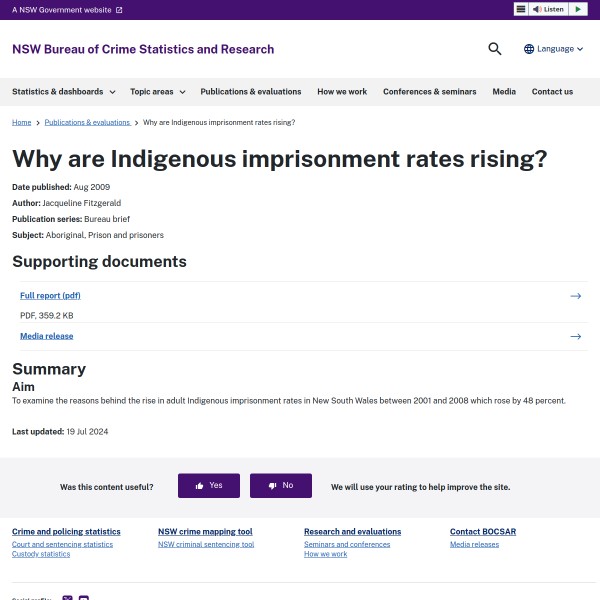The height and width of the screenshot is (600, 600).
Task: Expand the Statistics & dashboards menu
Action: click(x=63, y=92)
